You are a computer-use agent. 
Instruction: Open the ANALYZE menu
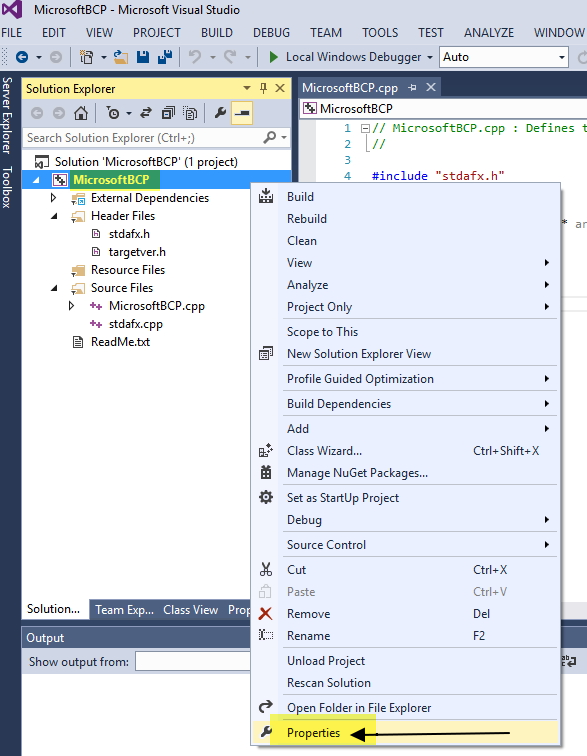(x=489, y=33)
